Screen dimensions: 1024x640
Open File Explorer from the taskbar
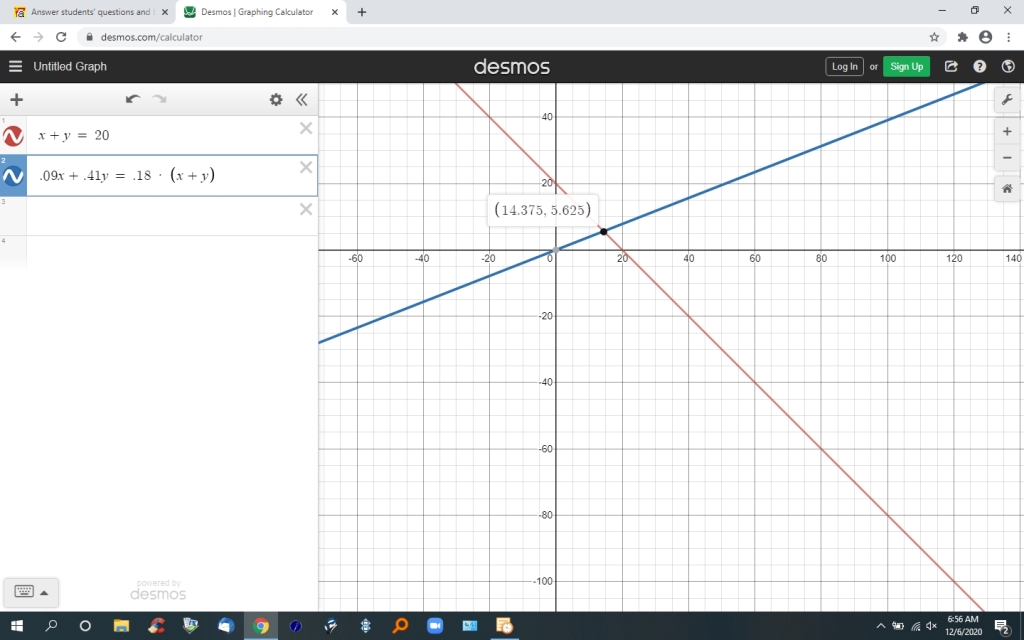tap(121, 626)
